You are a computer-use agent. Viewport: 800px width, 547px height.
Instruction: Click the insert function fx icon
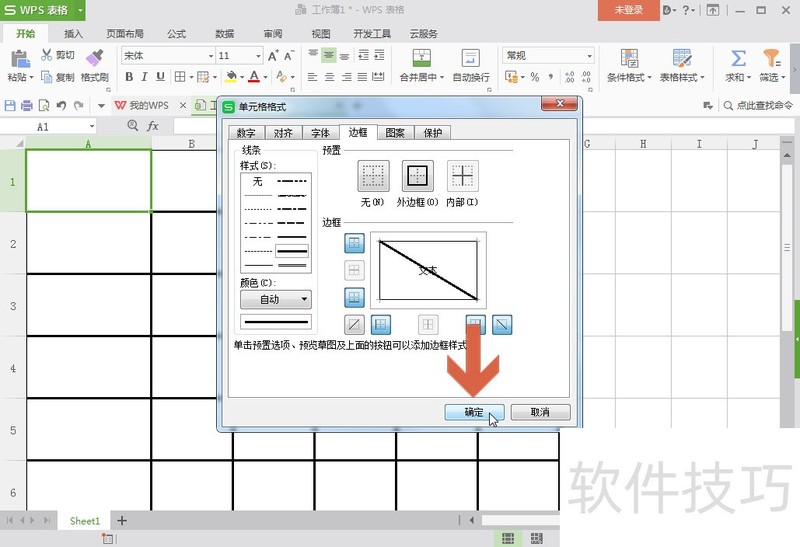coord(153,126)
